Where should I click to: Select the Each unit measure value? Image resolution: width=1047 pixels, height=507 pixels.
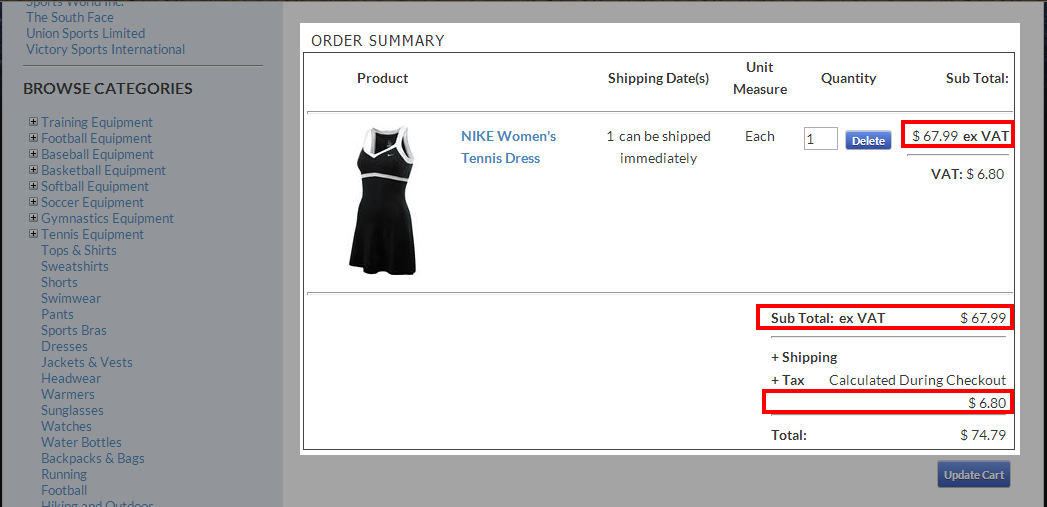click(760, 136)
